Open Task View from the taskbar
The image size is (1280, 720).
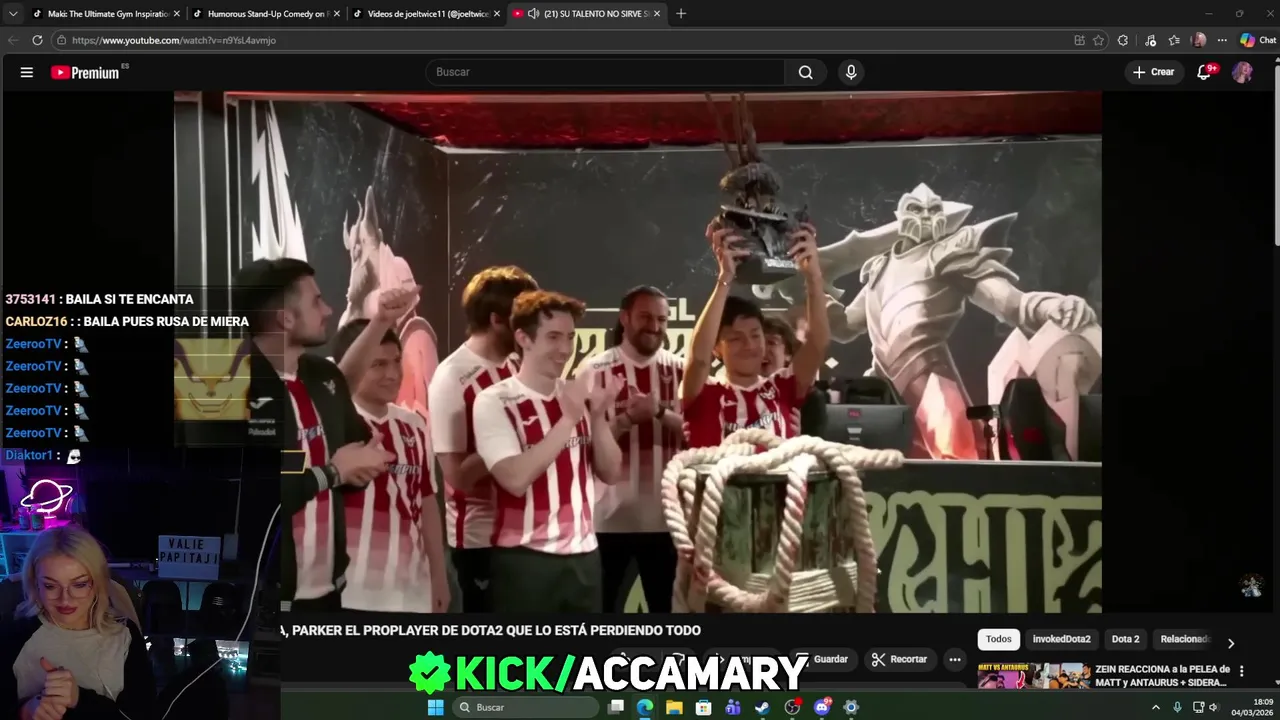tap(616, 707)
